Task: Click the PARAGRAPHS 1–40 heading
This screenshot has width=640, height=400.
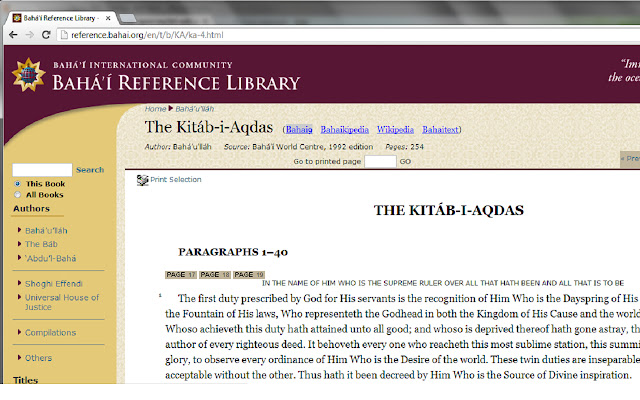Action: point(233,252)
